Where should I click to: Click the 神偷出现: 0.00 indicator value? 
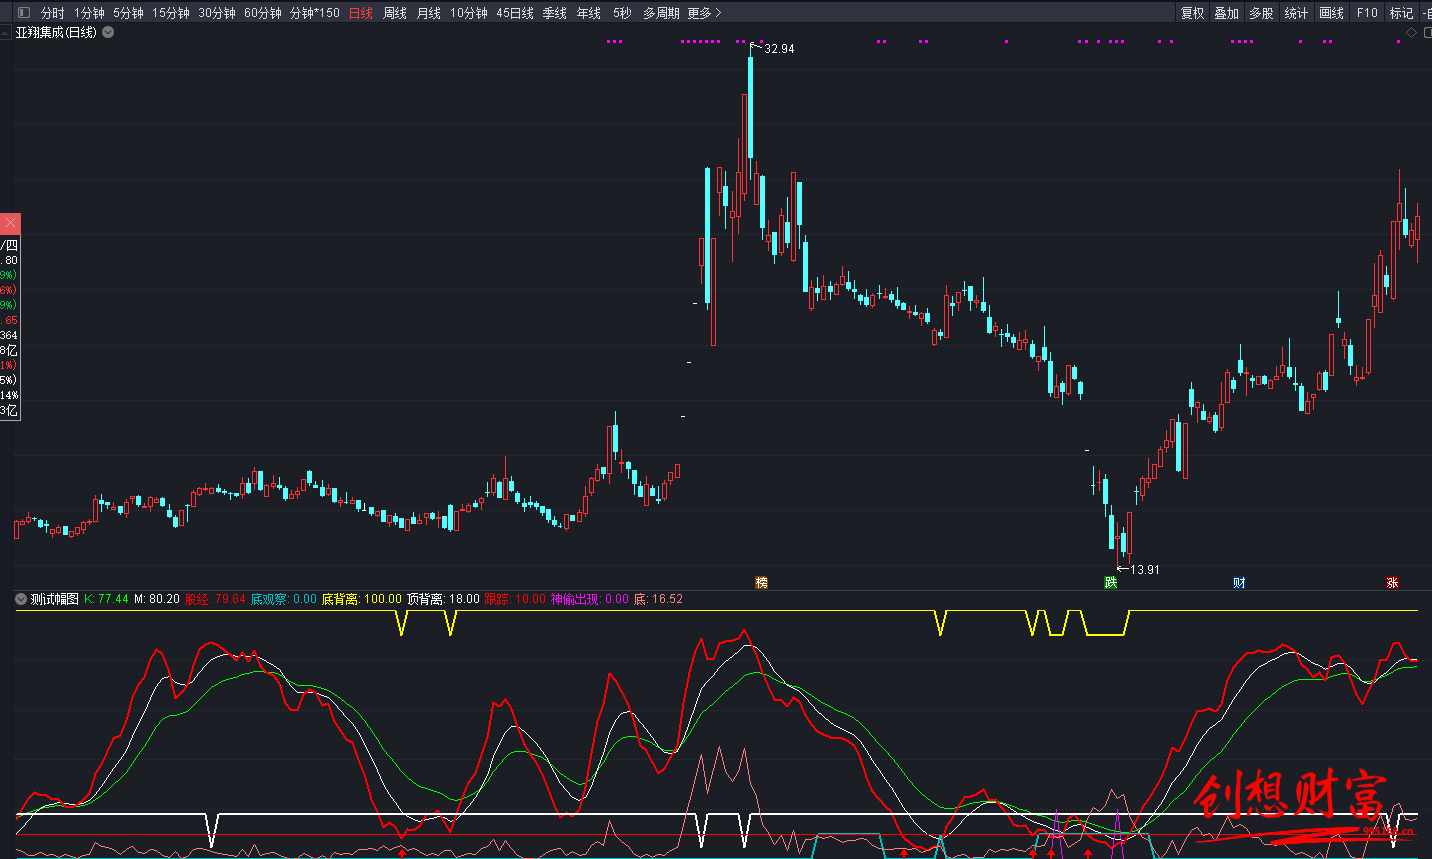coord(590,599)
